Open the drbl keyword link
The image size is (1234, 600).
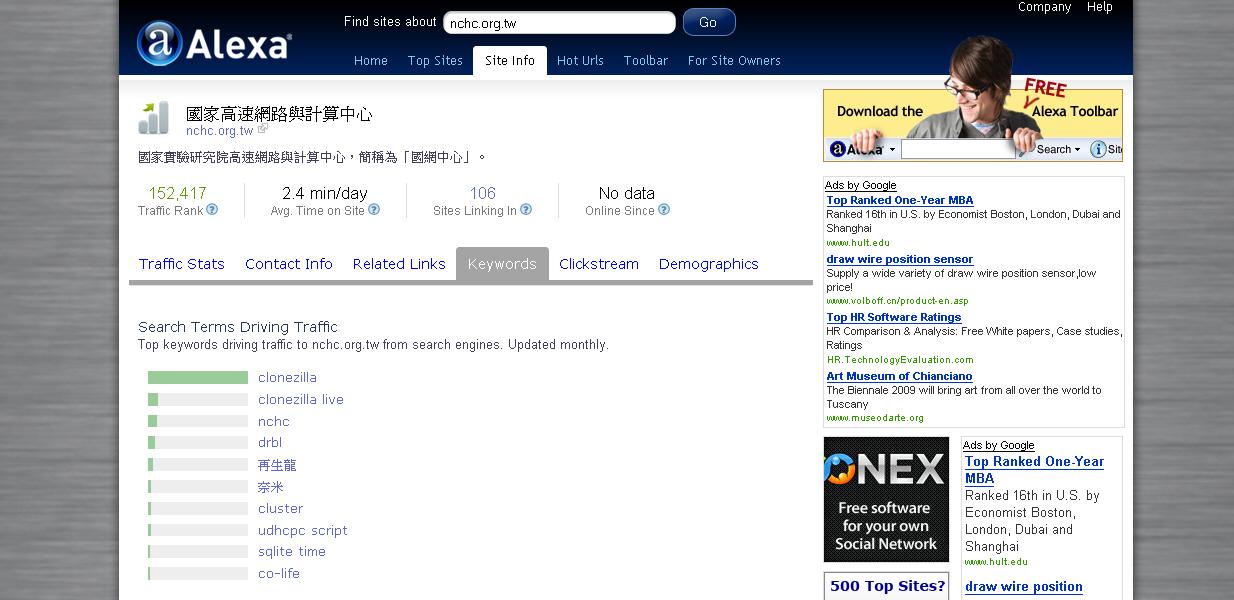[270, 443]
